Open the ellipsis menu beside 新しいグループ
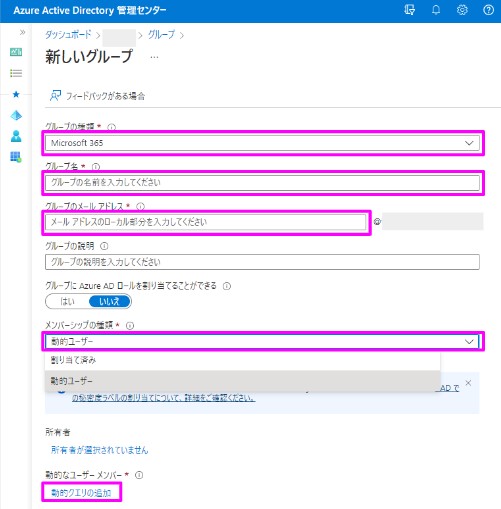The image size is (501, 509). 154,57
